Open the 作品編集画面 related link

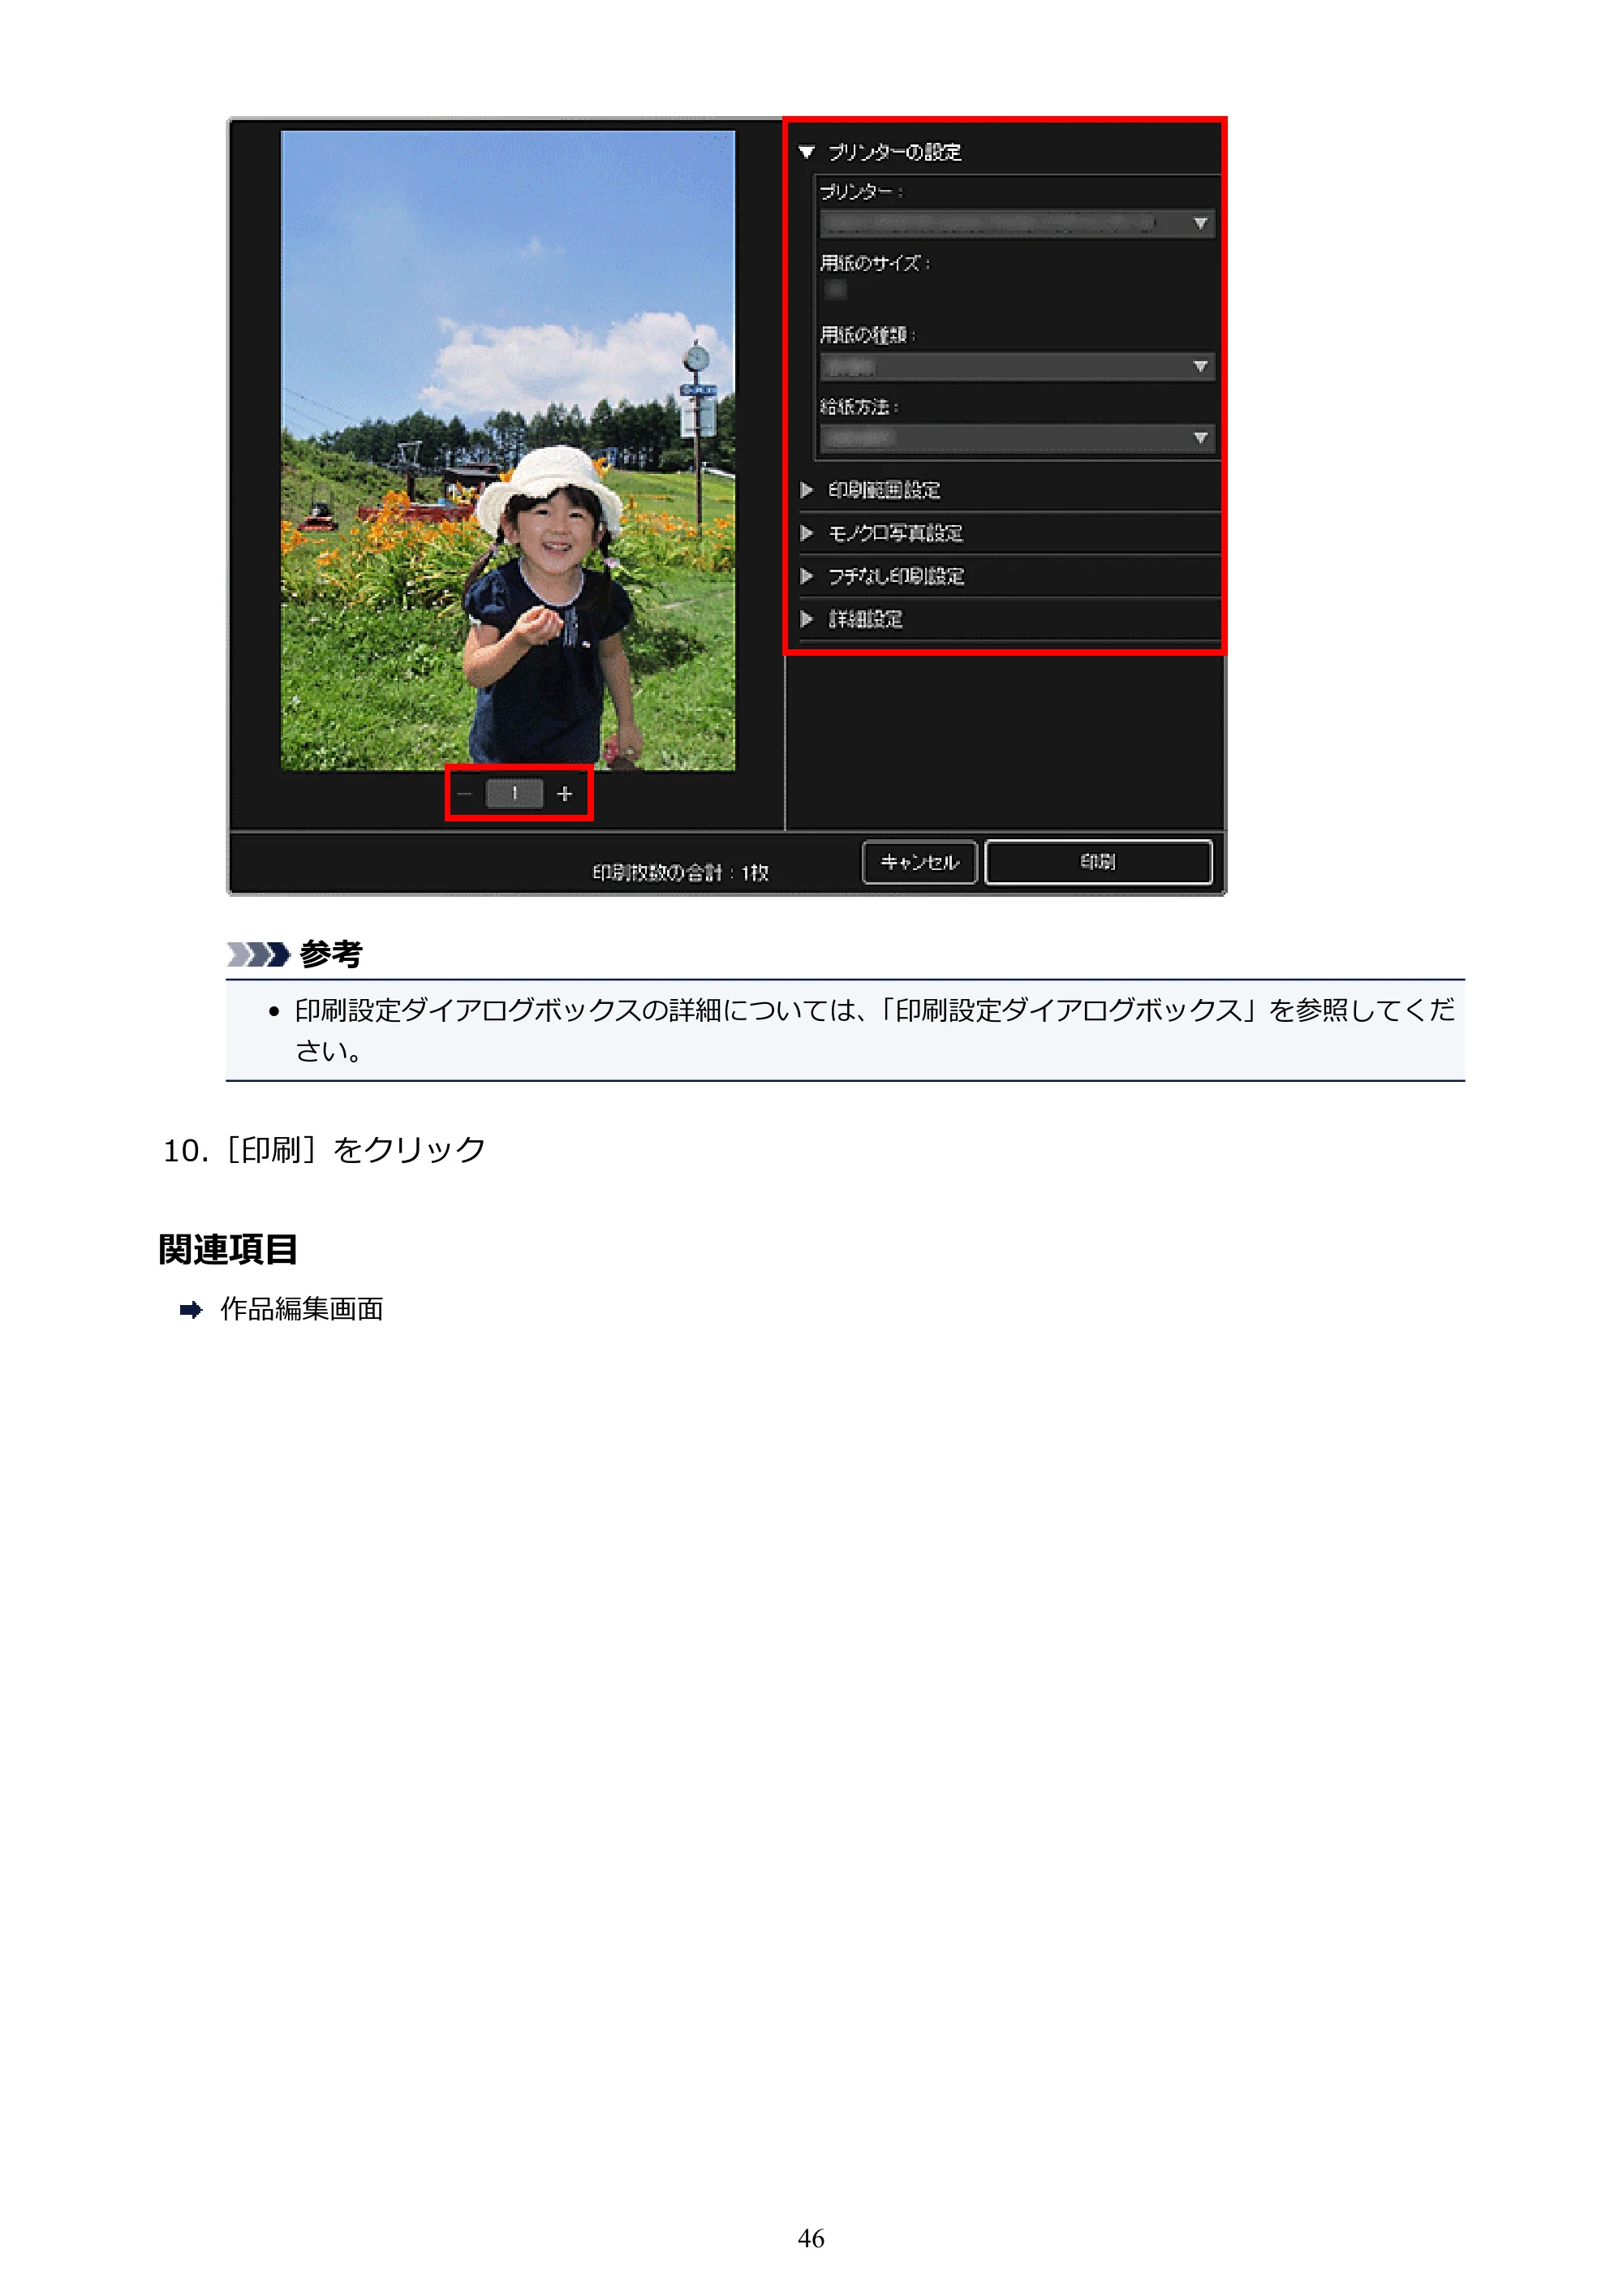pos(302,1309)
